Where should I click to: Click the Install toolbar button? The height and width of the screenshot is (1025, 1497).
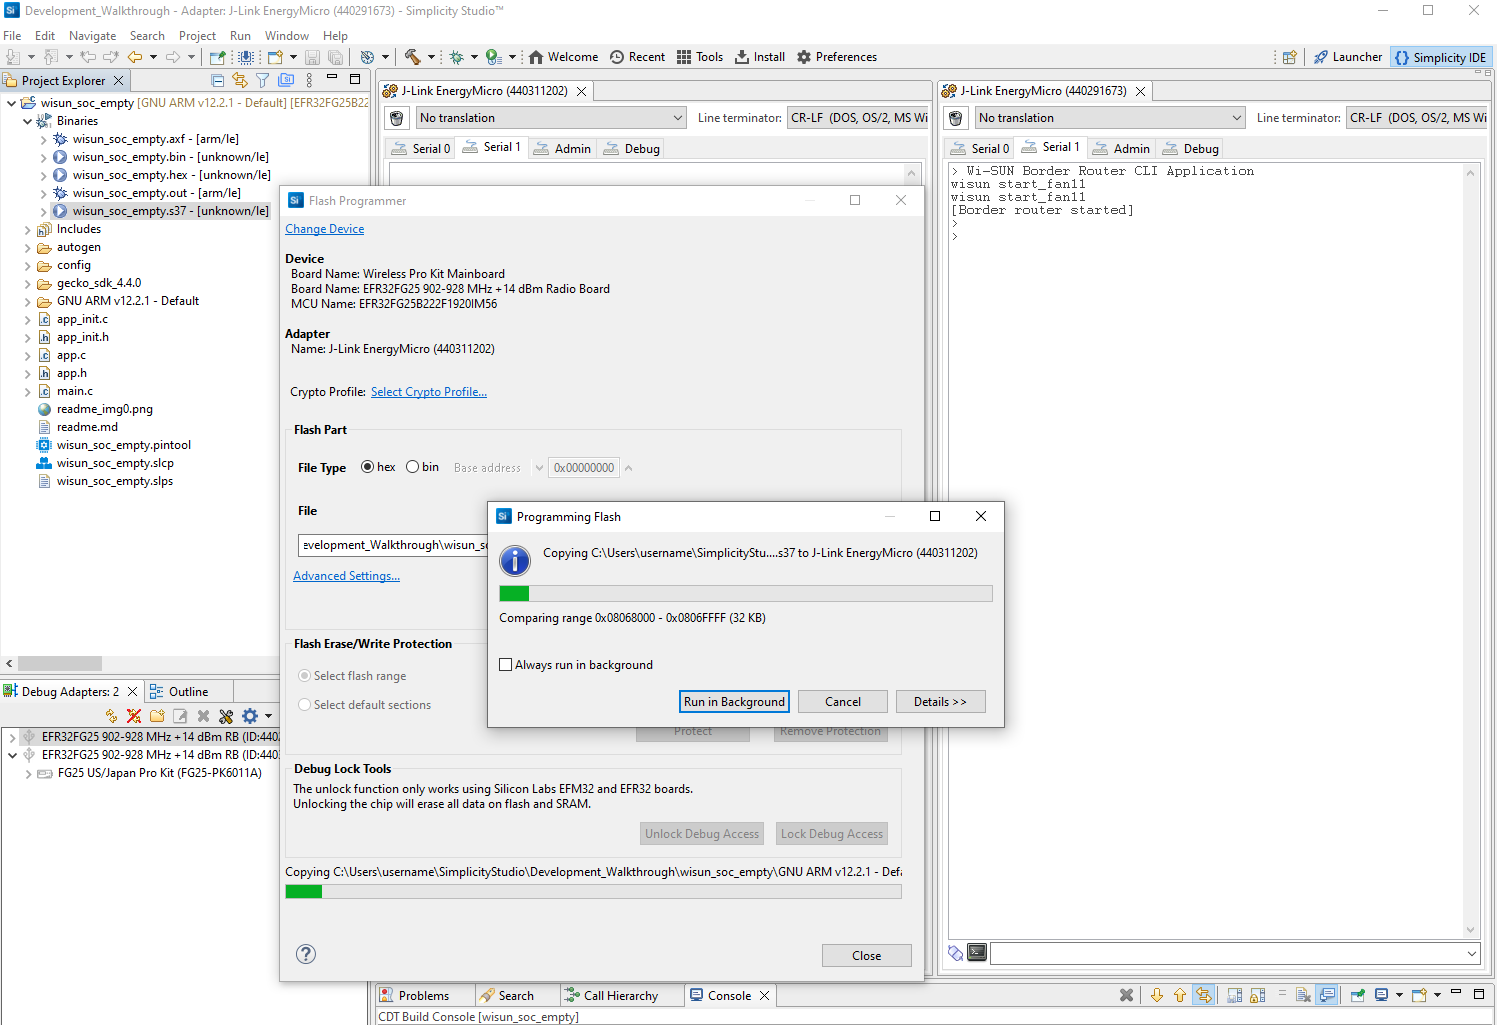760,57
